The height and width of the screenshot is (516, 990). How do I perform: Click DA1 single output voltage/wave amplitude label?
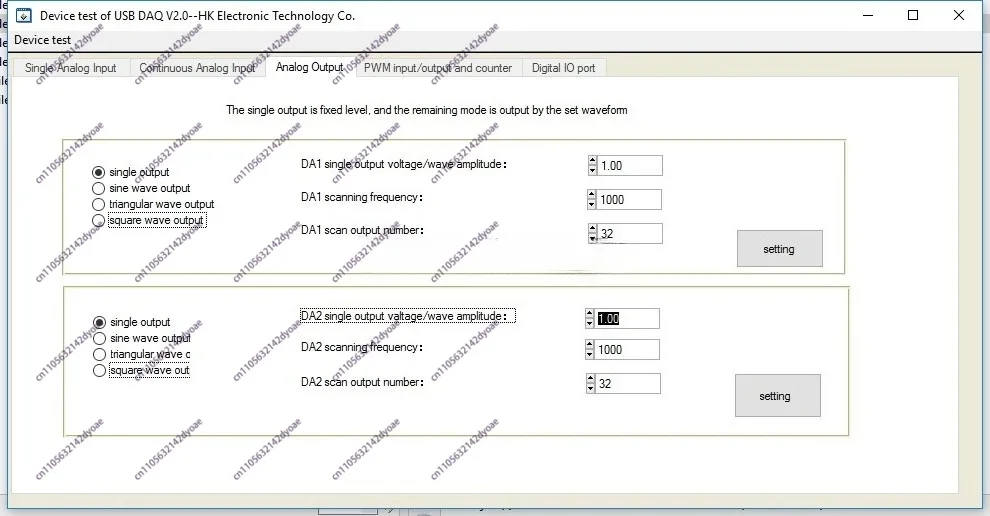click(404, 164)
